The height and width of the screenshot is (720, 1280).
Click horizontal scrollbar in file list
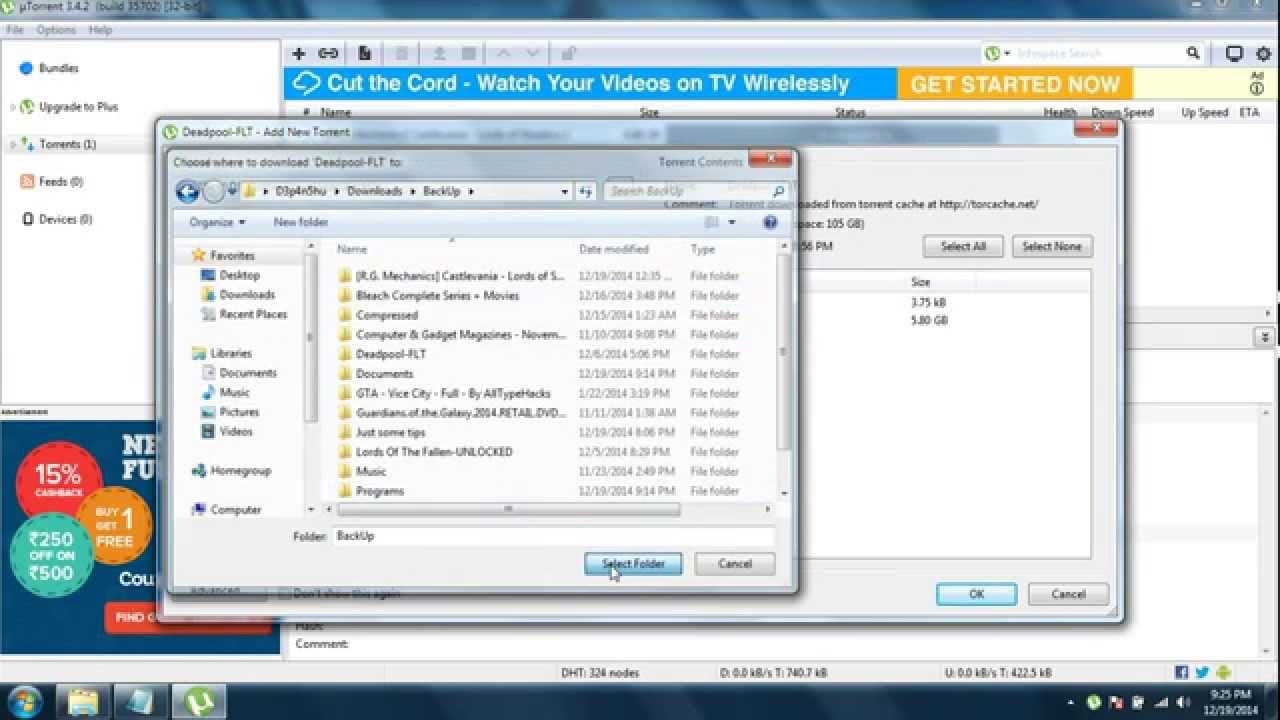coord(508,510)
